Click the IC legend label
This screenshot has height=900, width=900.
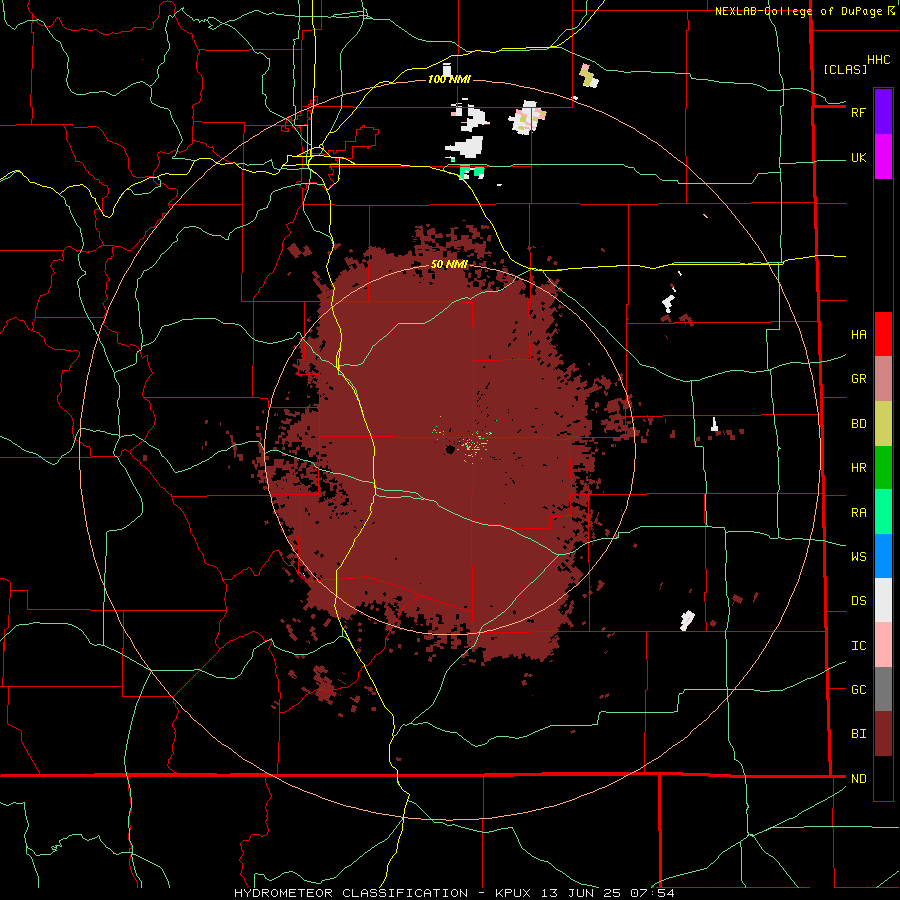858,646
